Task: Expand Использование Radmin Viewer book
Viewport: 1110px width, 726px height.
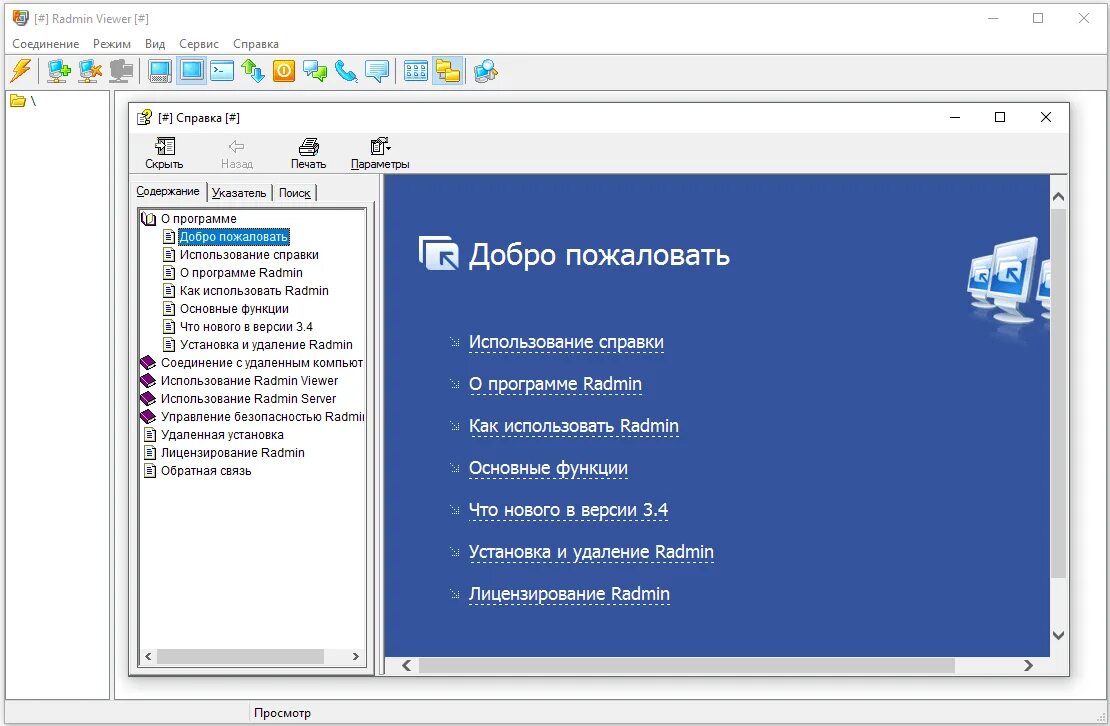Action: click(x=148, y=381)
